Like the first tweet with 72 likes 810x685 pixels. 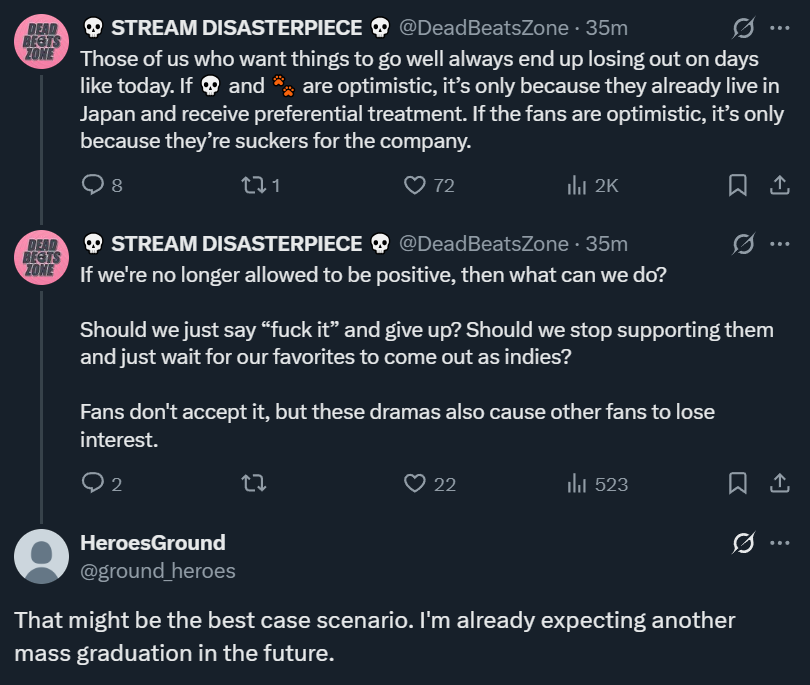(429, 185)
